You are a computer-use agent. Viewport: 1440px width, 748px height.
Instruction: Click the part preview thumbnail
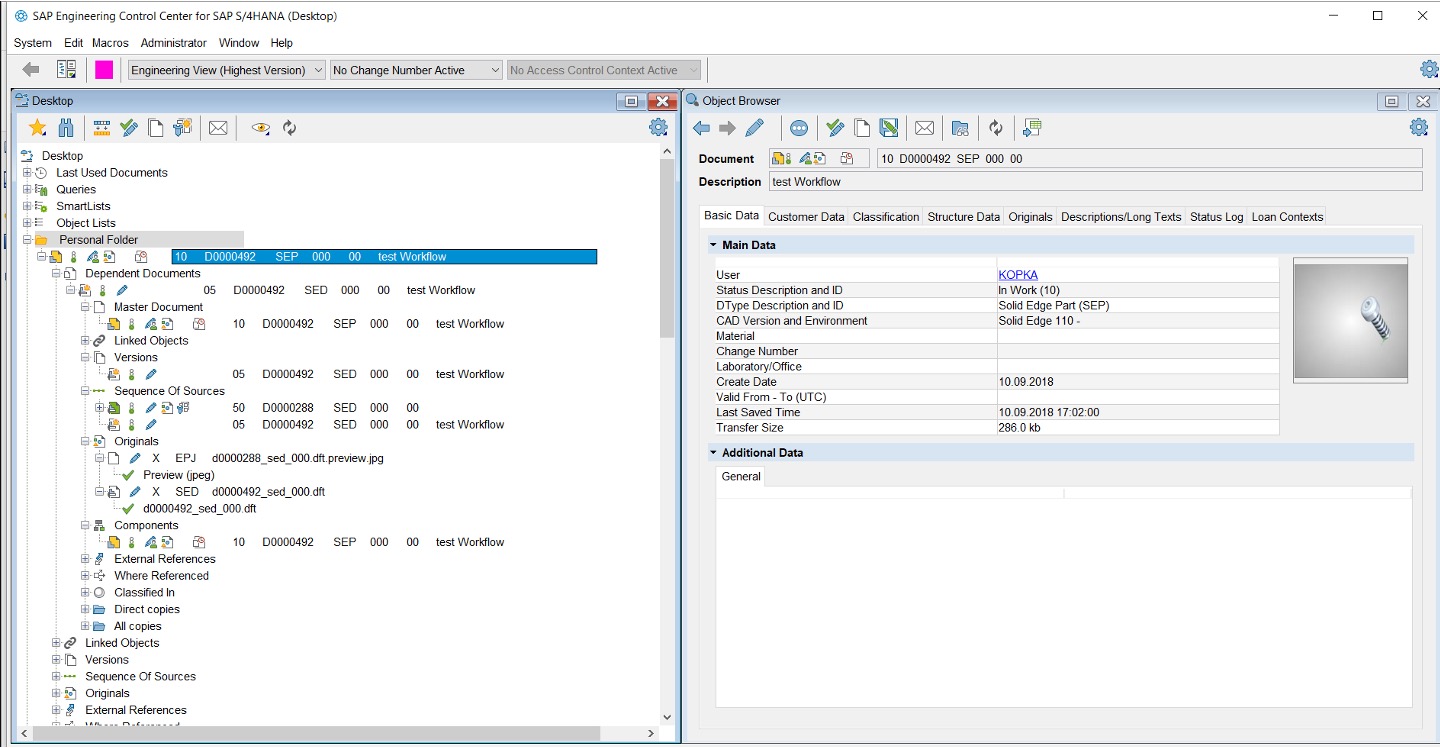(1350, 320)
